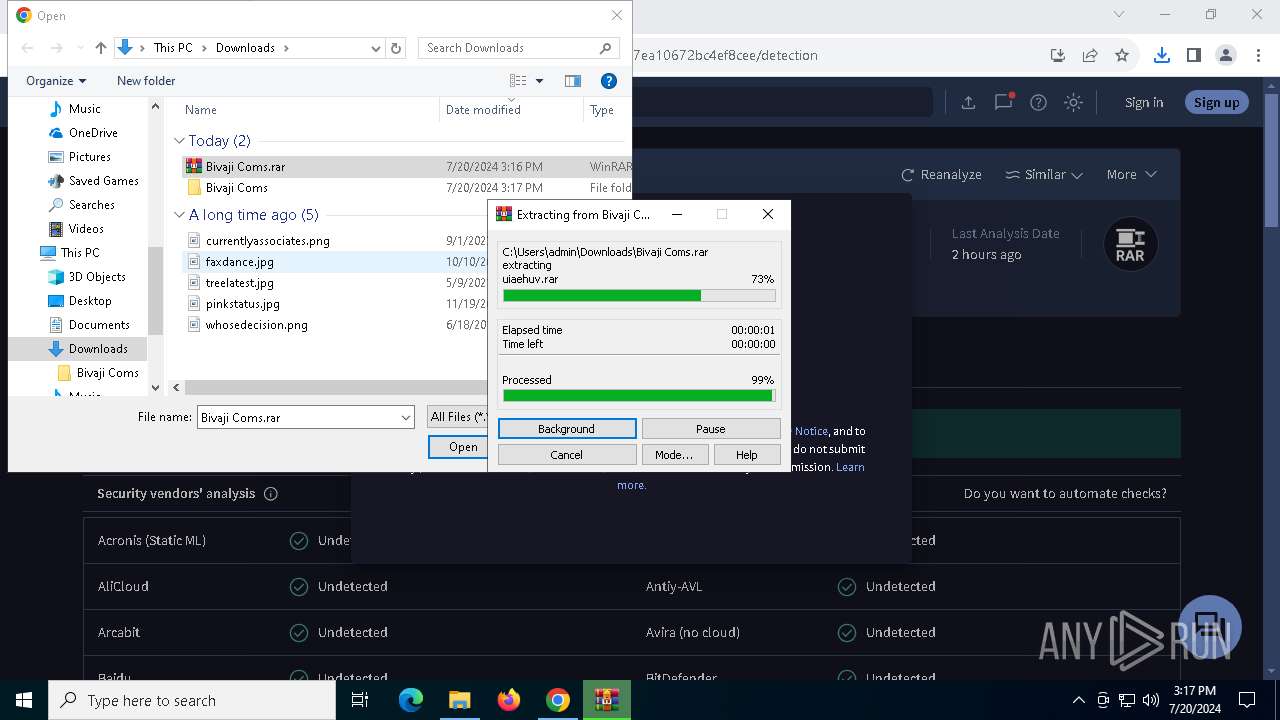Open the Similar dropdown on VirusTotal

click(x=1044, y=174)
